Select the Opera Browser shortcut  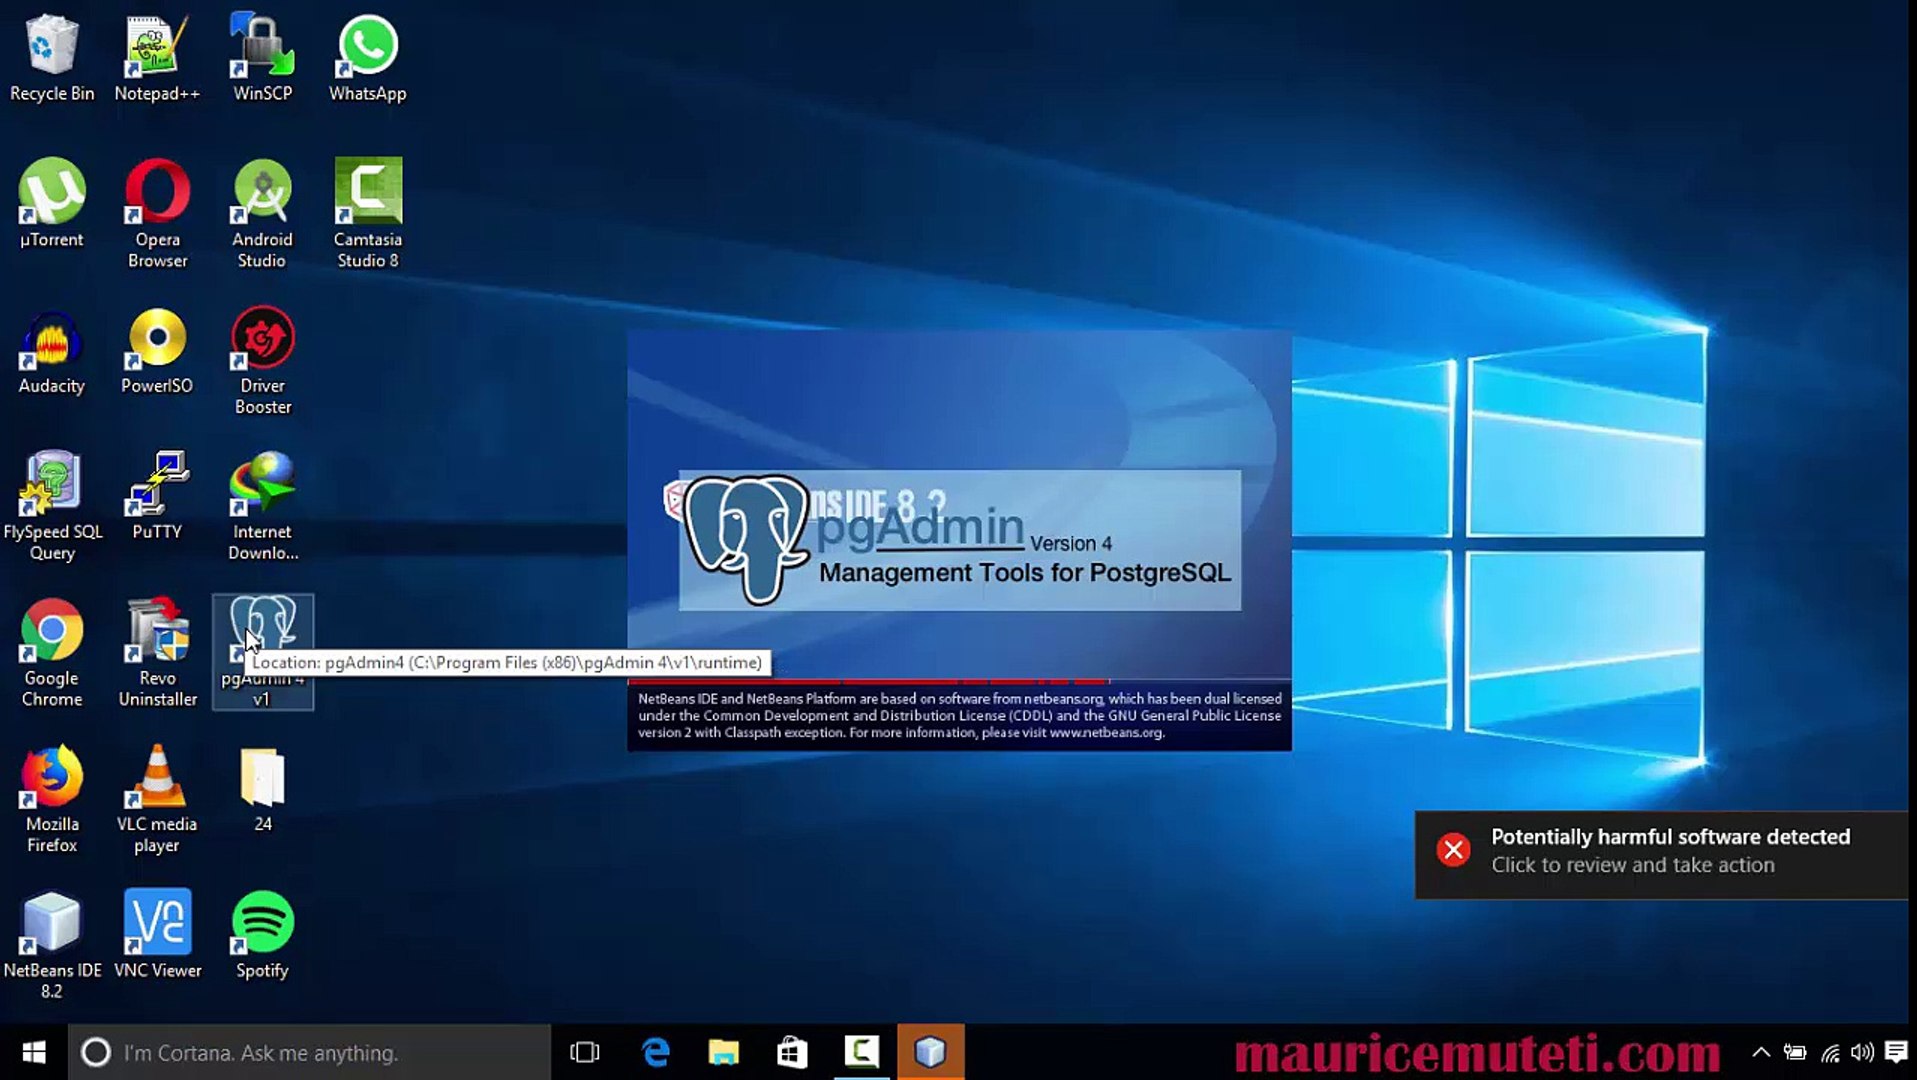click(x=157, y=214)
